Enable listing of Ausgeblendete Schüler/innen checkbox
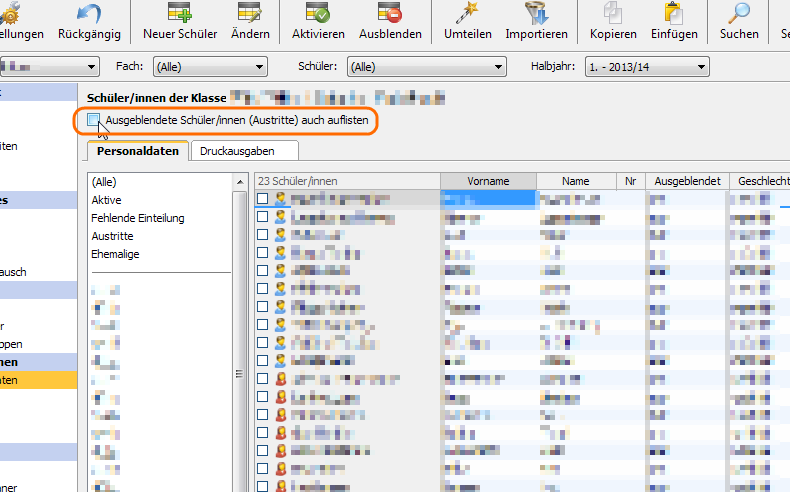 94,120
